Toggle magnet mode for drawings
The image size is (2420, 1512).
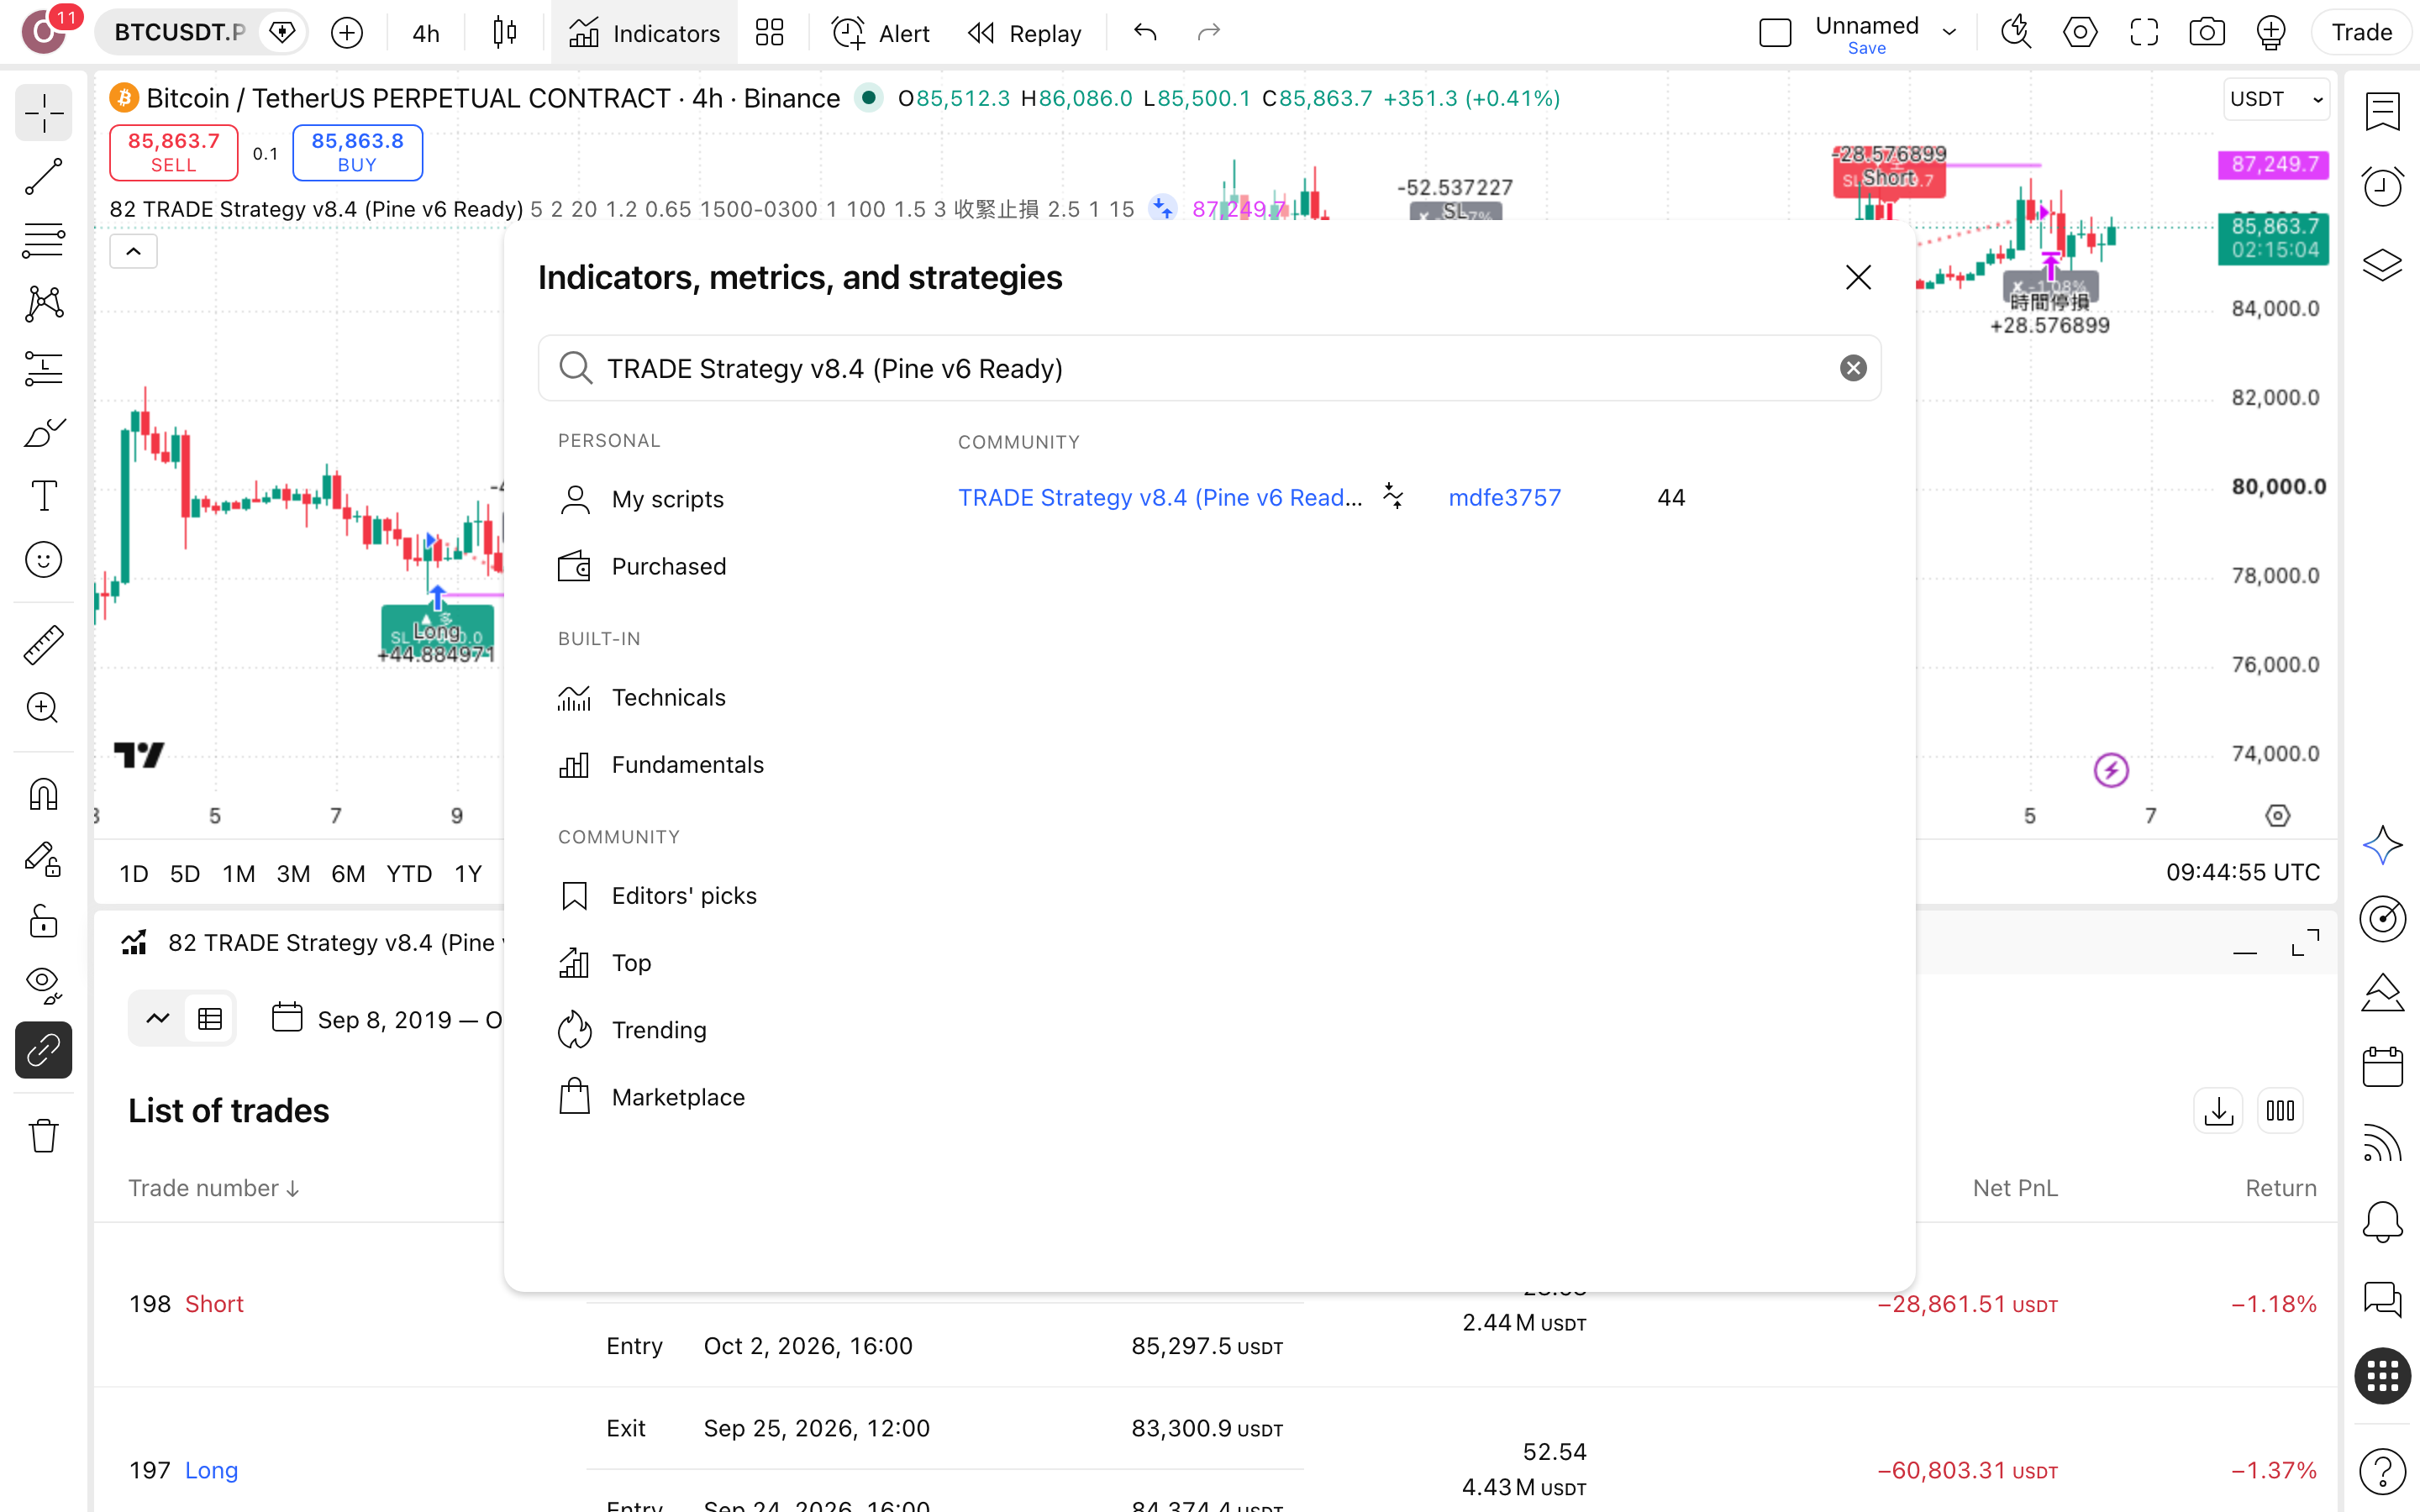click(43, 795)
